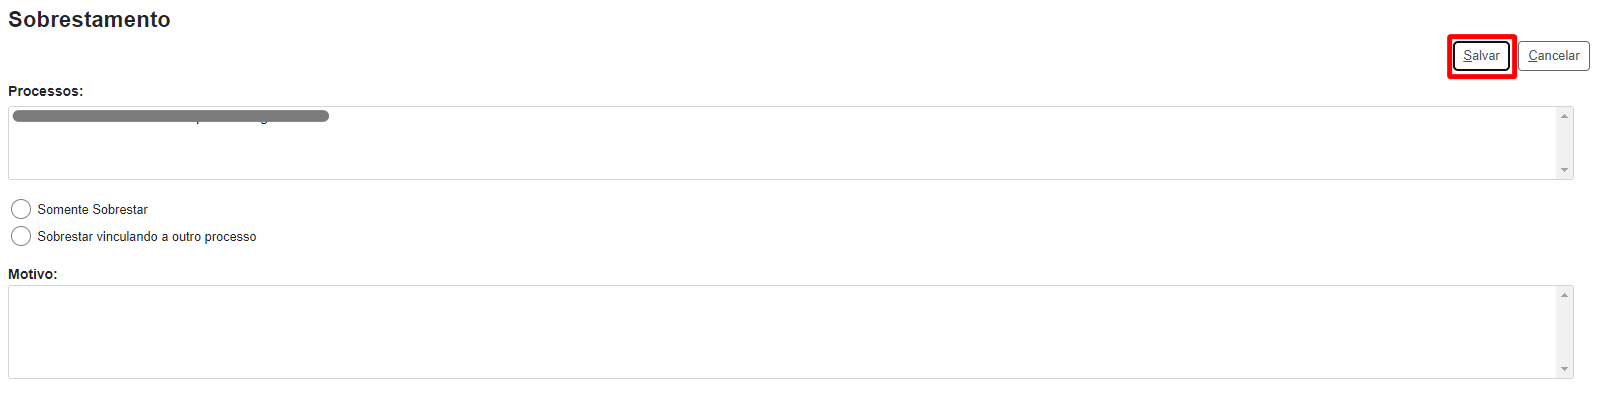Click the 'Processos:' field label

click(46, 91)
